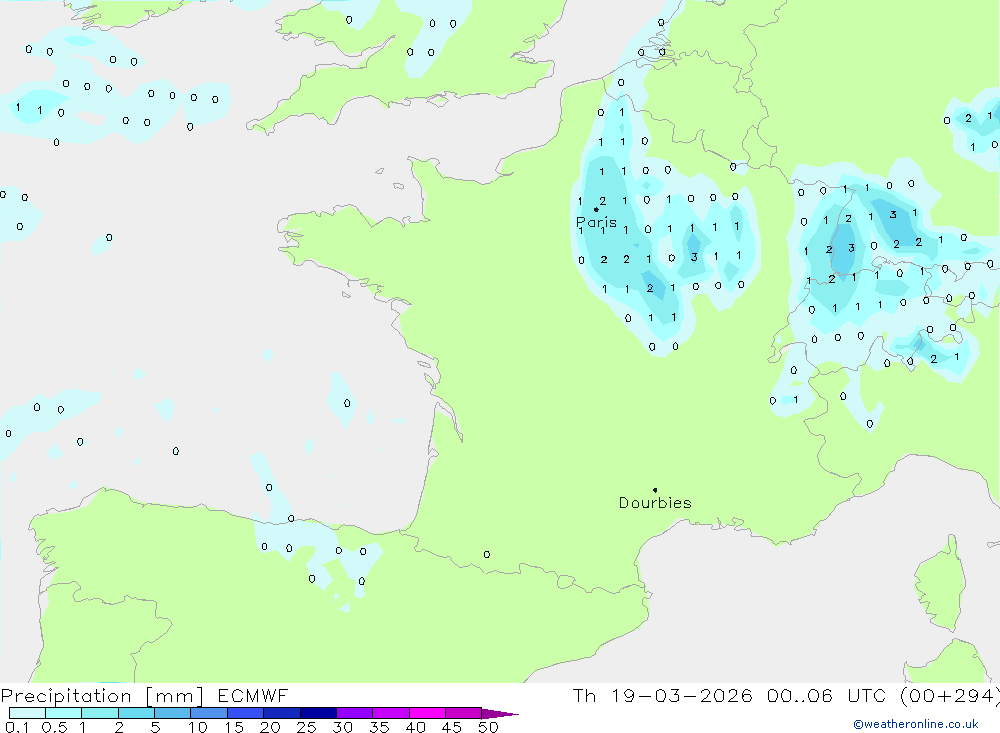The width and height of the screenshot is (1000, 733).
Task: Pick the 10–15 mm legend swatch
Action: pyautogui.click(x=209, y=713)
